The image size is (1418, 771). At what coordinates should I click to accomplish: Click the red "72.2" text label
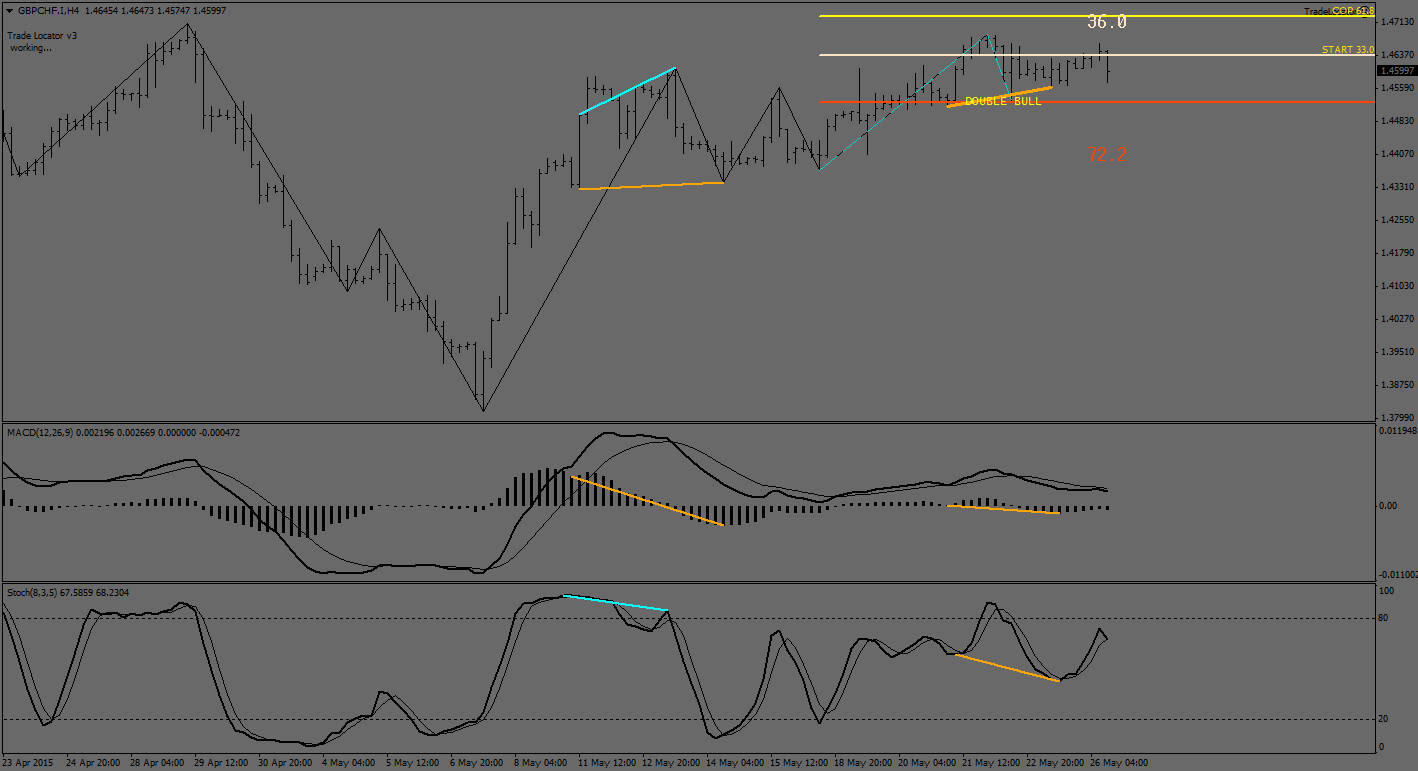(1107, 155)
